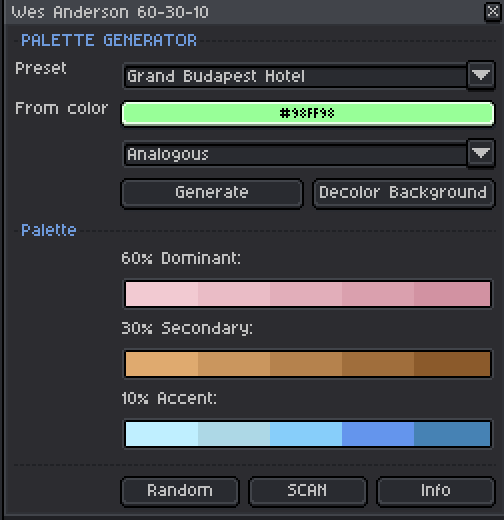The image size is (504, 520).
Task: Click the SCAN button
Action: tap(308, 491)
